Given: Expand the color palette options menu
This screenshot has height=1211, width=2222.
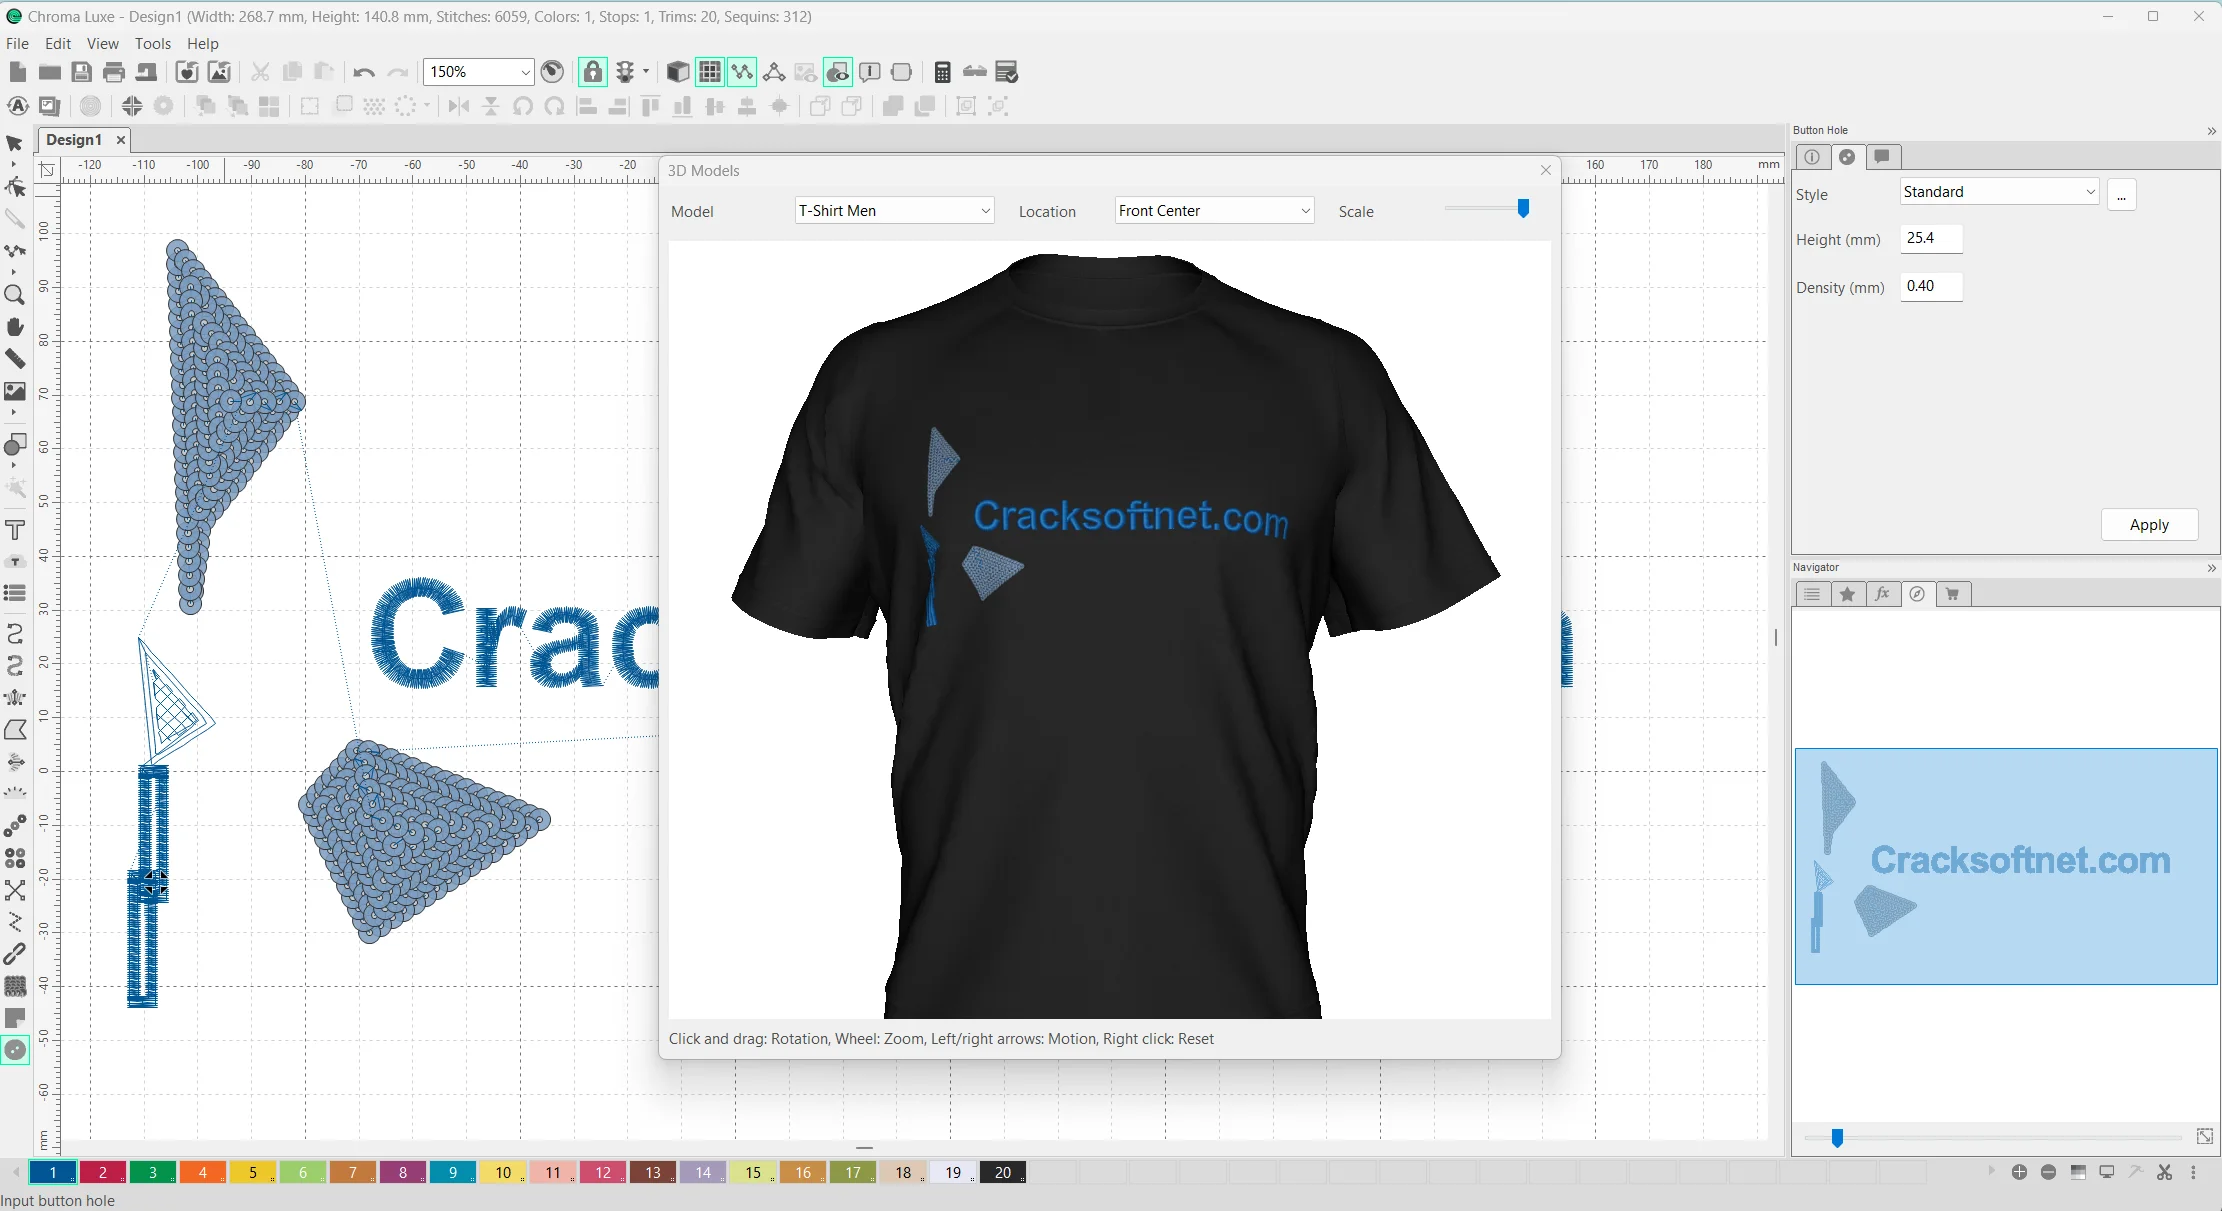Looking at the screenshot, I should 2194,1172.
